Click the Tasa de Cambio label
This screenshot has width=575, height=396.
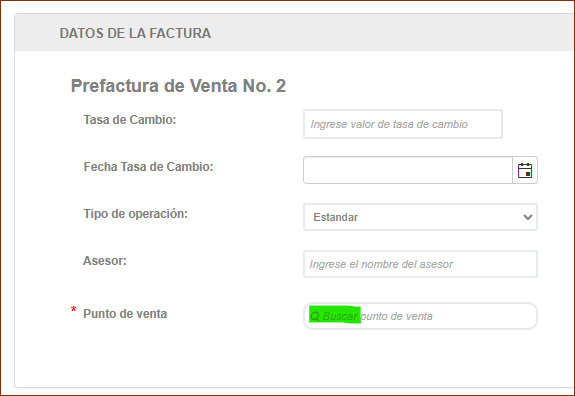(130, 120)
